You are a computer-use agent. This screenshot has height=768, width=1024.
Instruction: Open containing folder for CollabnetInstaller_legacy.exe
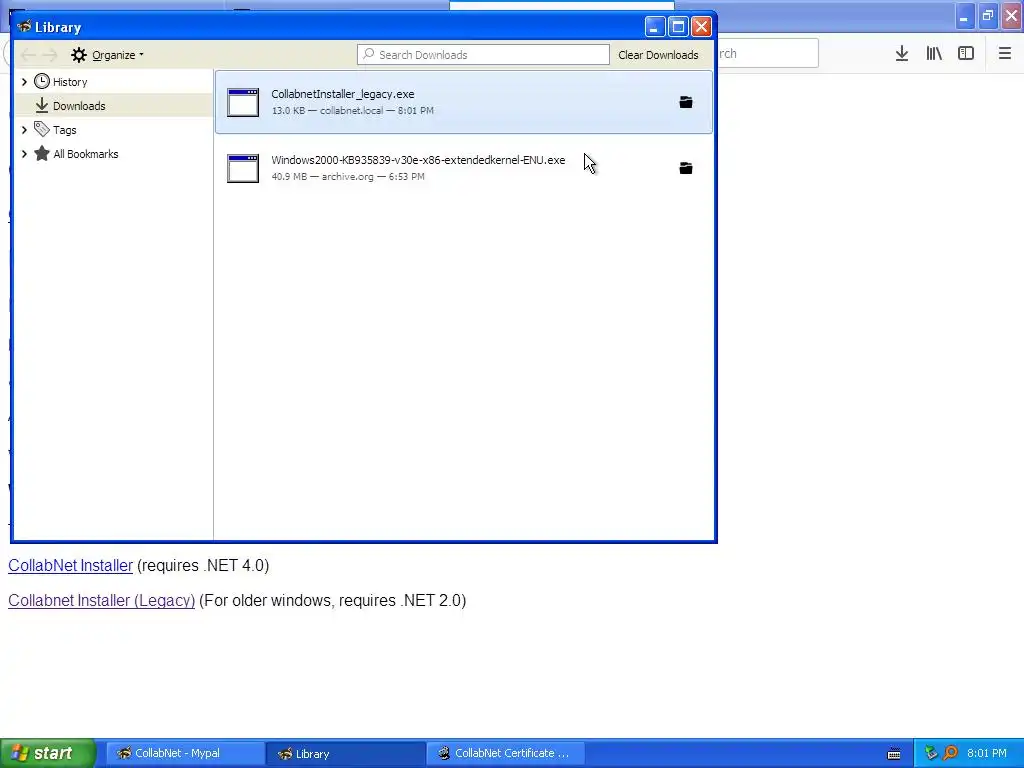click(x=686, y=103)
